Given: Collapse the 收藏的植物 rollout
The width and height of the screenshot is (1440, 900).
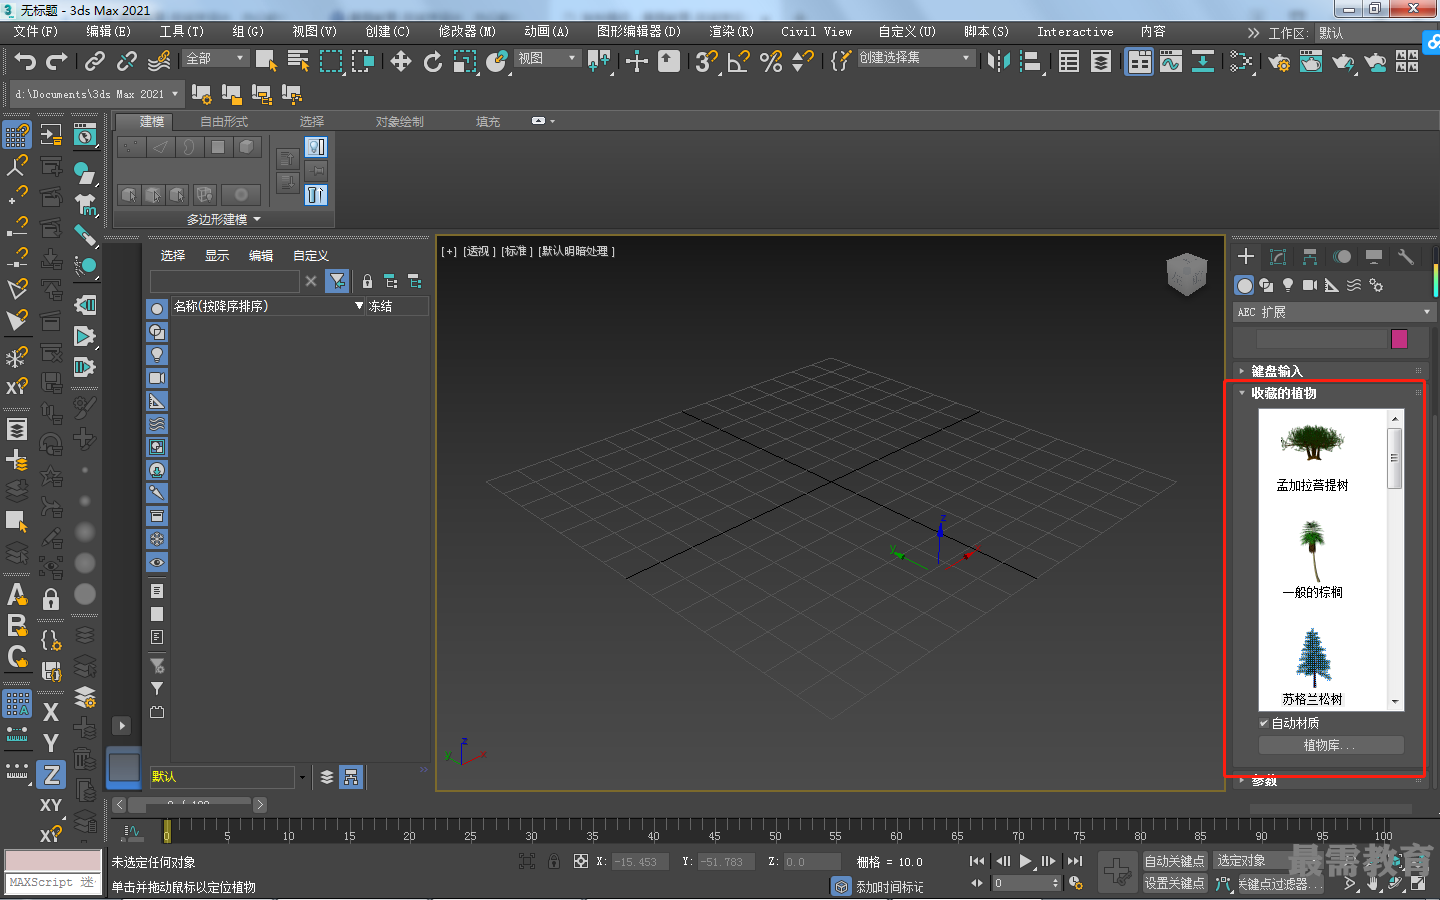Looking at the screenshot, I should pyautogui.click(x=1283, y=393).
